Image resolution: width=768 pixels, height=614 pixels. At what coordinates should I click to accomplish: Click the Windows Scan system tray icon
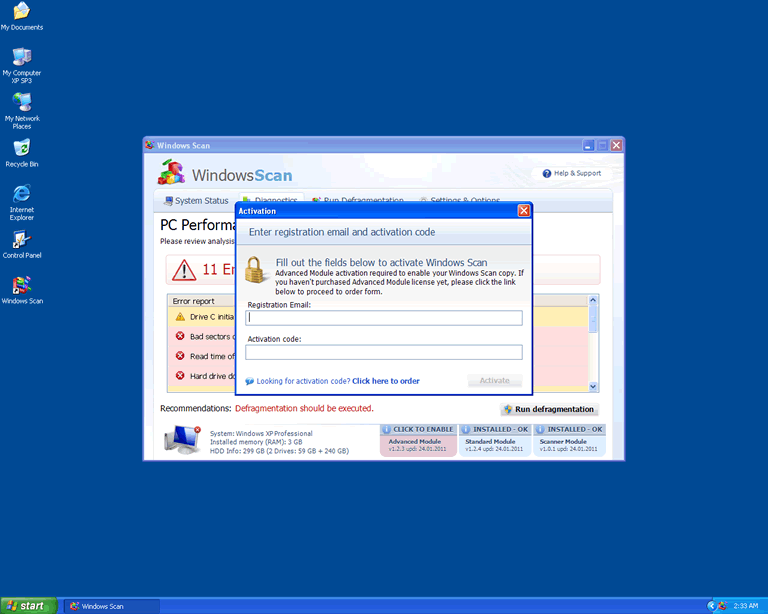coord(722,606)
